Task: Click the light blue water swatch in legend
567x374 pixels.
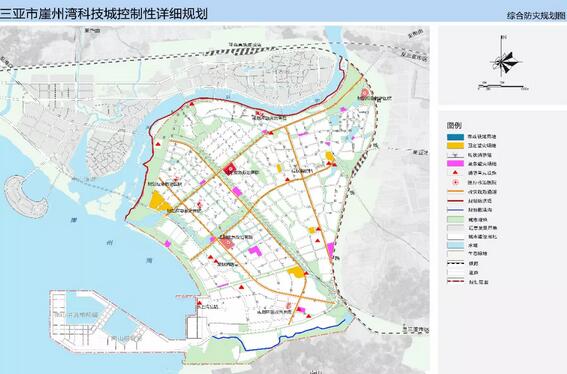Action: [x=455, y=245]
